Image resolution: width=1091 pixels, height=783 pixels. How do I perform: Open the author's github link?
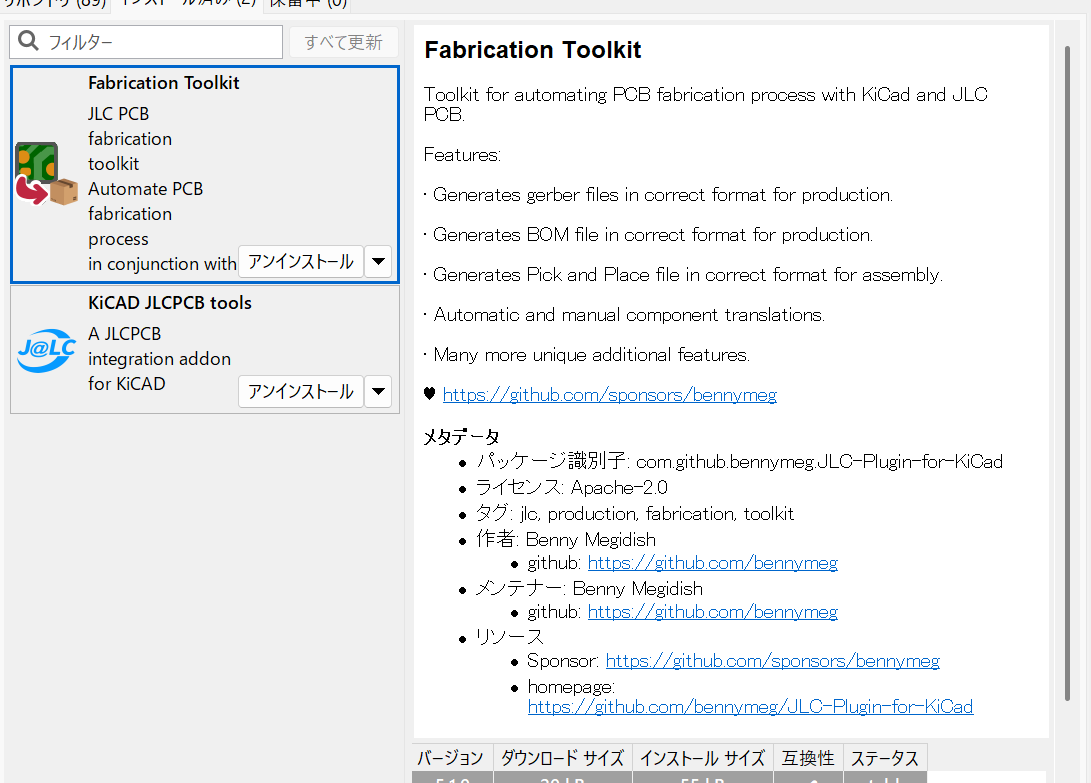pyautogui.click(x=712, y=562)
